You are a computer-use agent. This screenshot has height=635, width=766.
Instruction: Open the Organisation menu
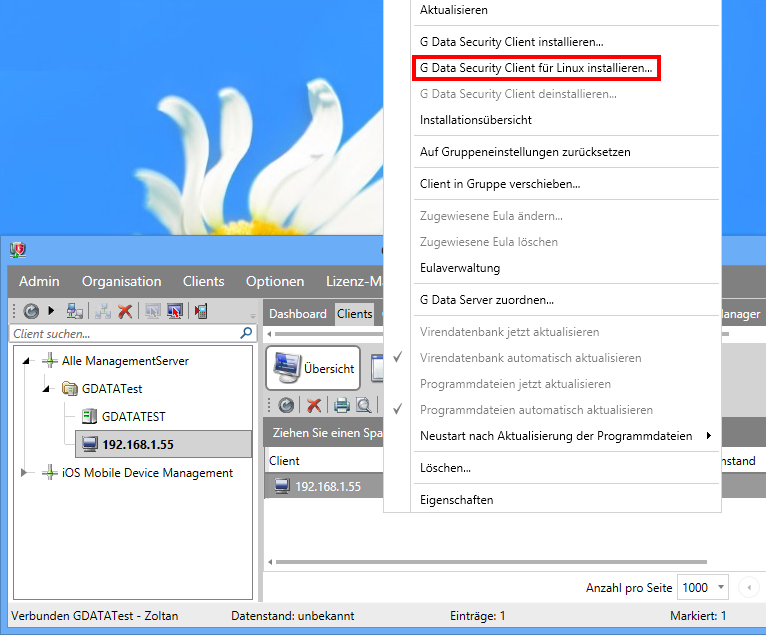122,281
